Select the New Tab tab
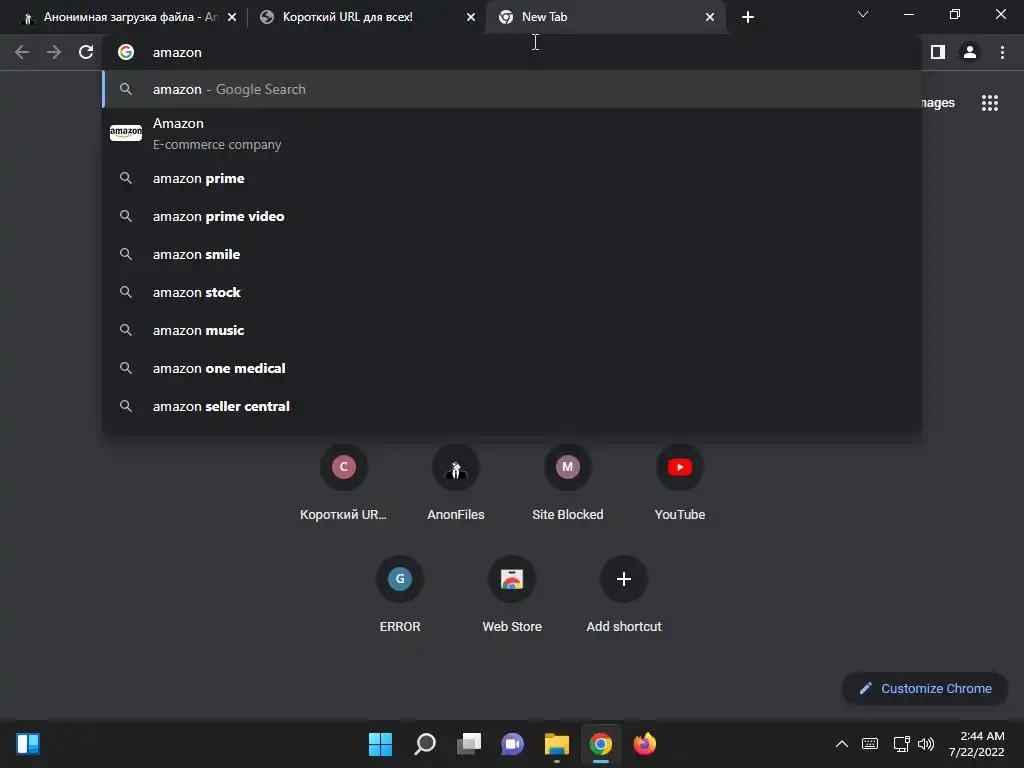The height and width of the screenshot is (768, 1024). click(x=606, y=17)
